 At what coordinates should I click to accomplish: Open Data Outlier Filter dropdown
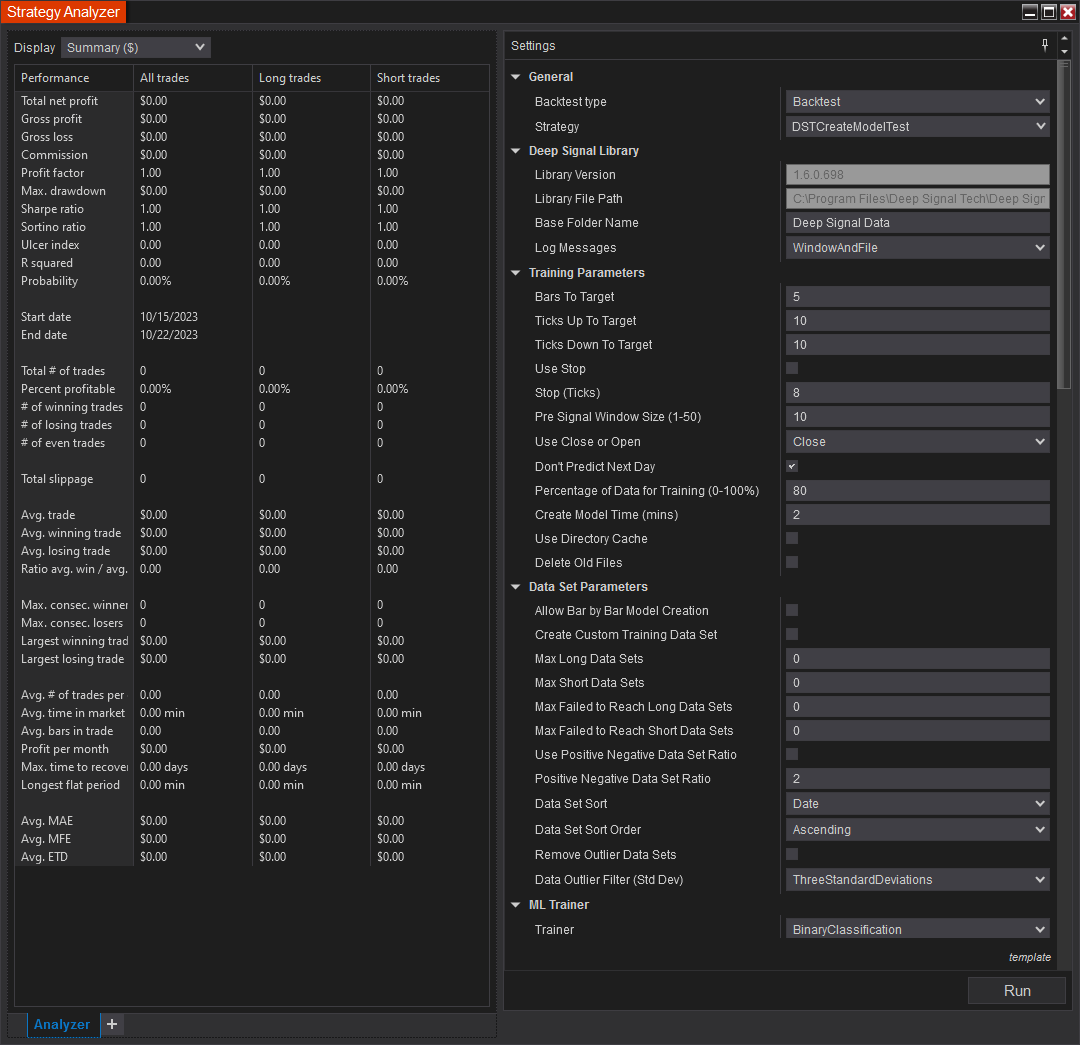[917, 880]
